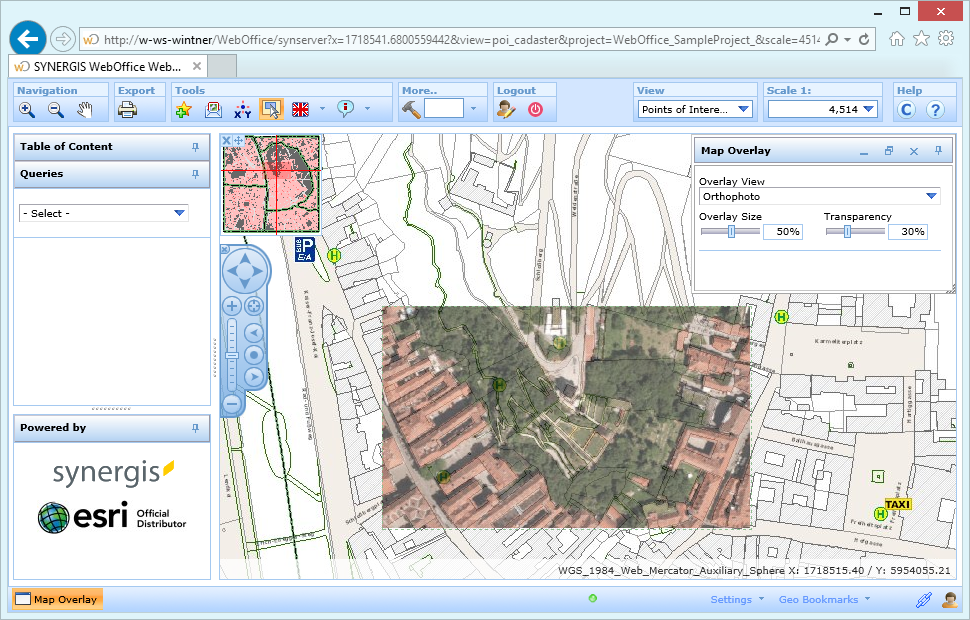Select the Zoom In magnifier tool
Image resolution: width=970 pixels, height=620 pixels.
(x=26, y=108)
